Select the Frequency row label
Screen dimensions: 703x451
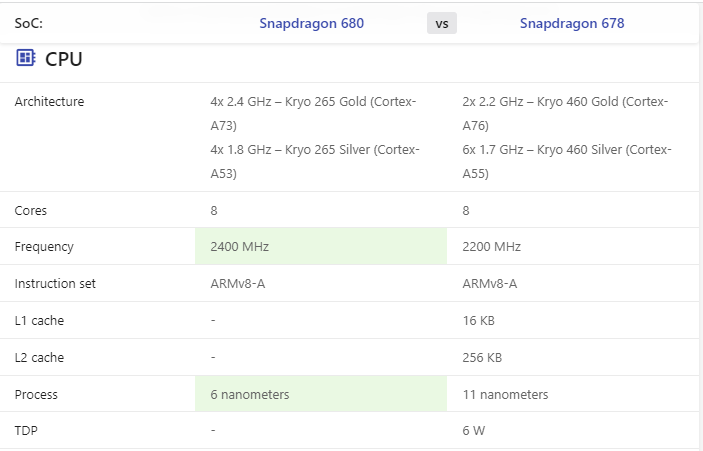tap(44, 247)
